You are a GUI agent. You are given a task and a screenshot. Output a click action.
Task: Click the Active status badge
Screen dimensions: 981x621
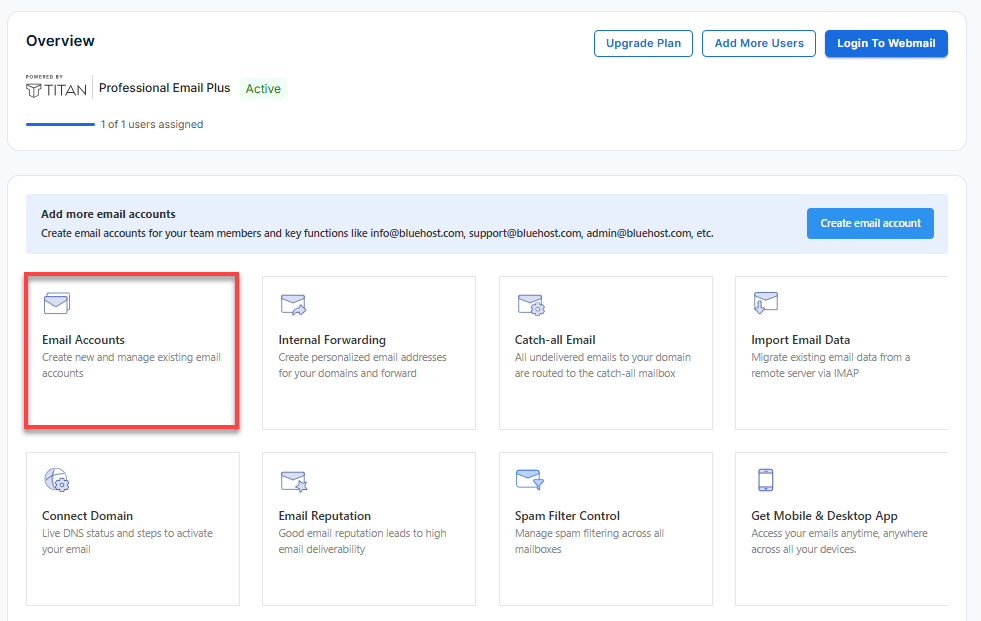[263, 89]
